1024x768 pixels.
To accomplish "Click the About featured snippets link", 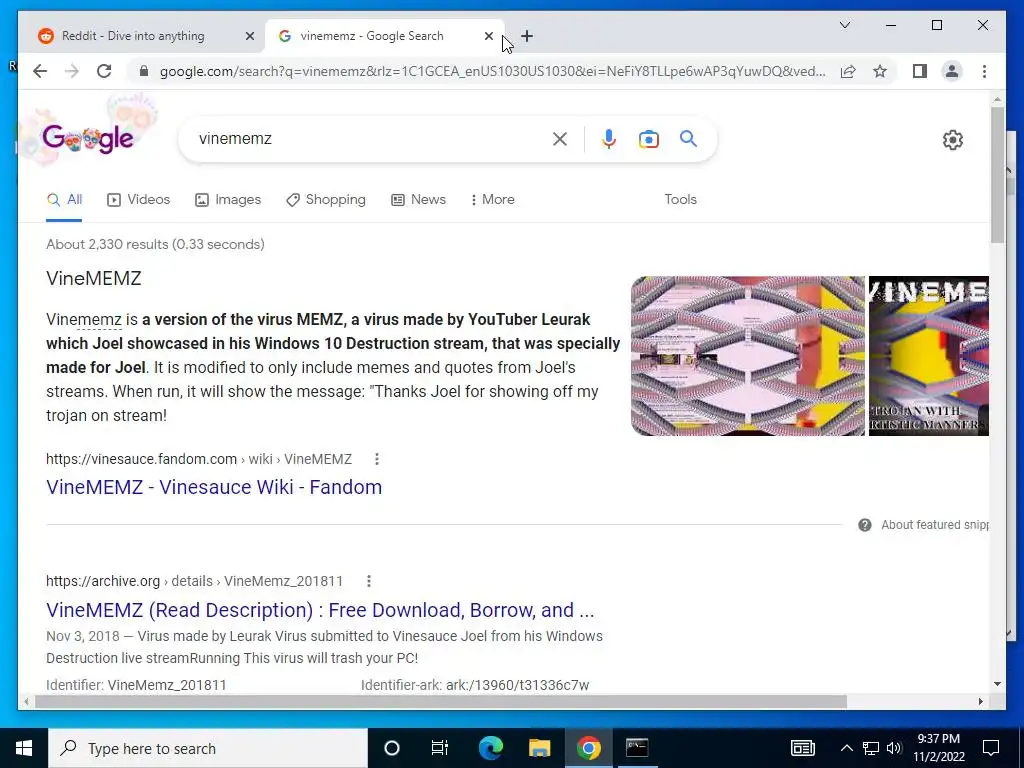I will tap(935, 525).
